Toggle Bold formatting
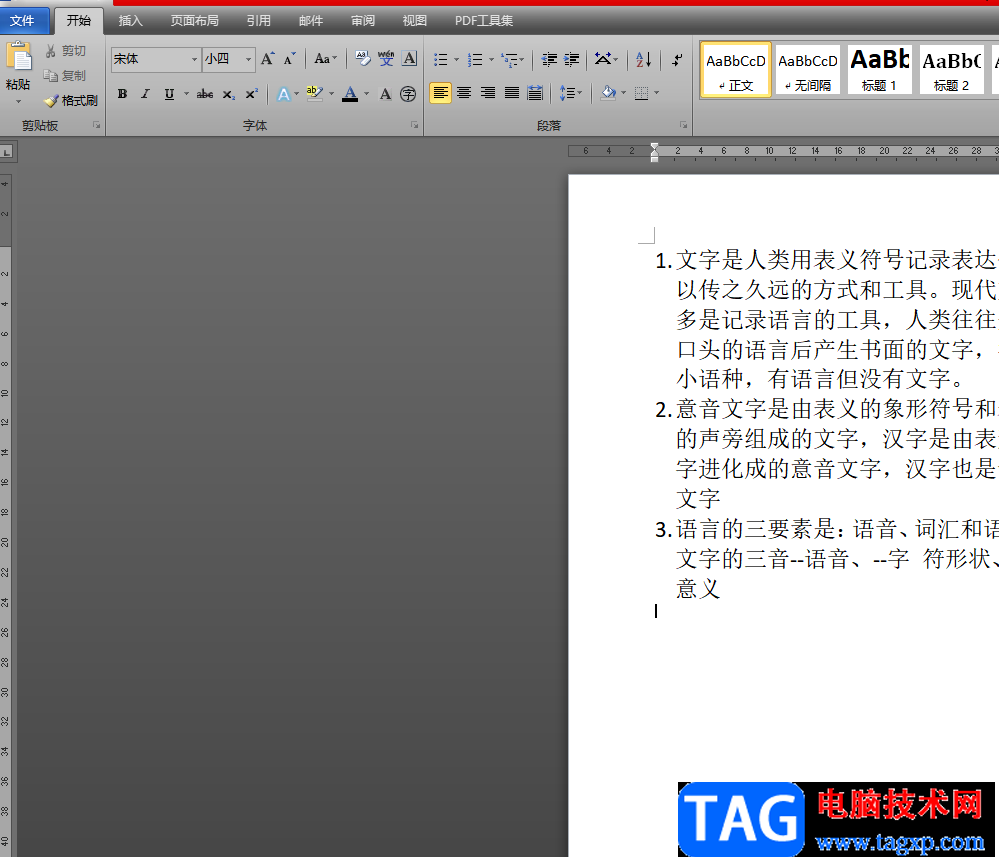This screenshot has width=999, height=857. tap(122, 94)
